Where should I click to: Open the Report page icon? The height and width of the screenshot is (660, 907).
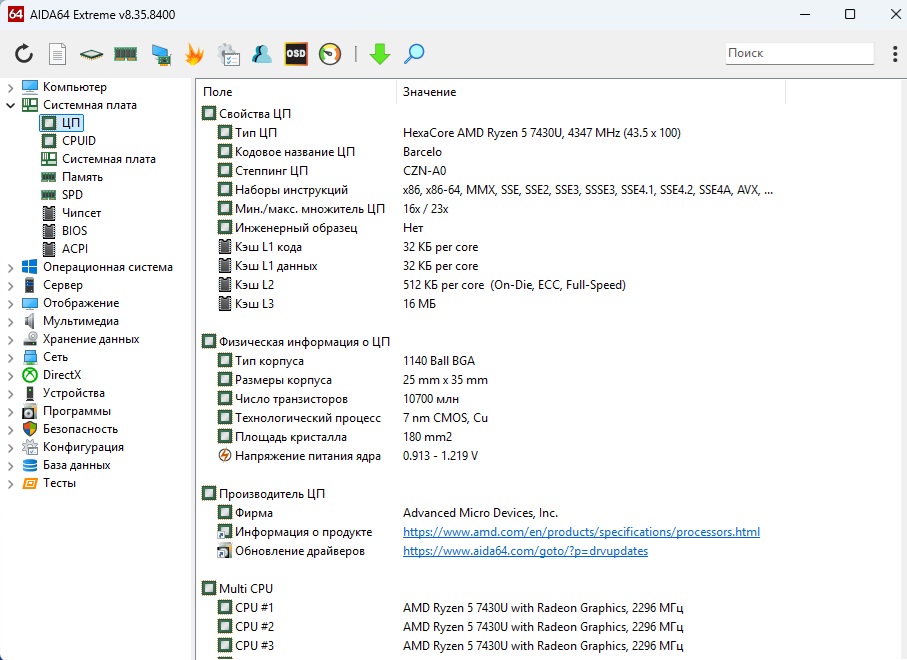pos(57,54)
